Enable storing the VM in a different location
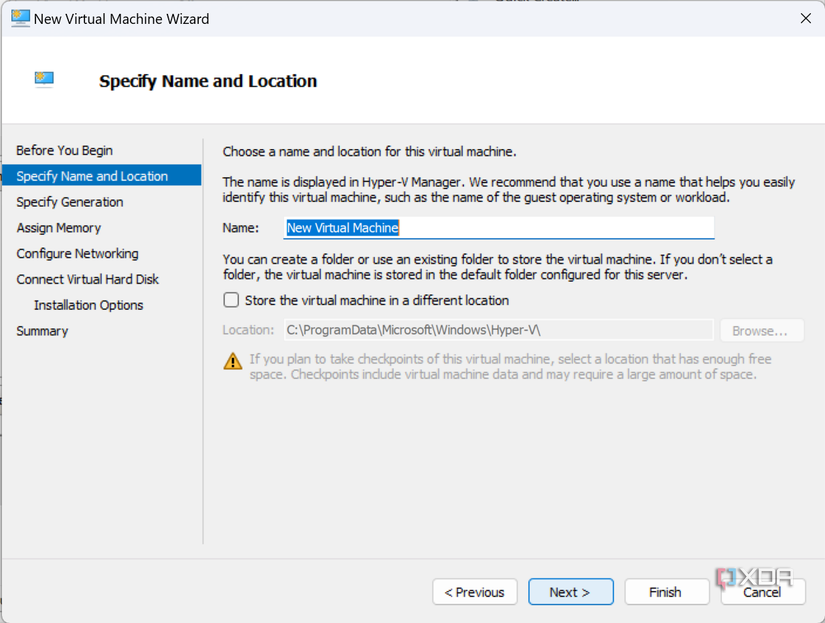Image resolution: width=825 pixels, height=623 pixels. tap(231, 300)
